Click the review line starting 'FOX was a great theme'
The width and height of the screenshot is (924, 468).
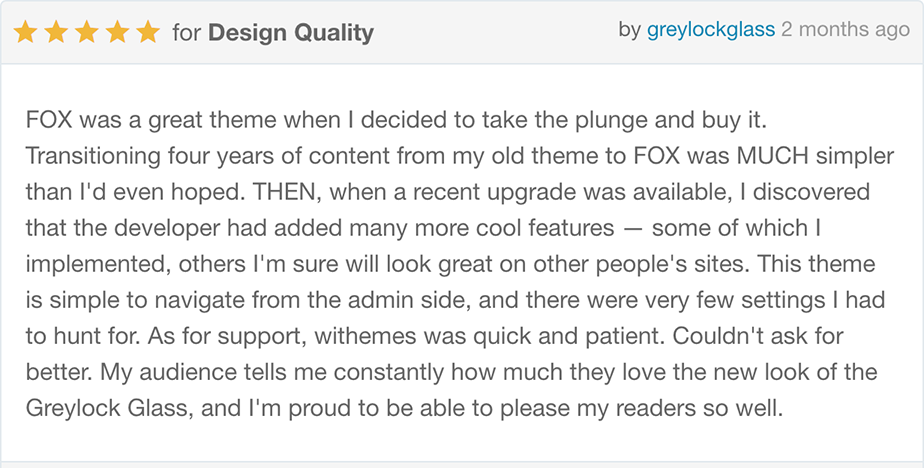pyautogui.click(x=396, y=120)
